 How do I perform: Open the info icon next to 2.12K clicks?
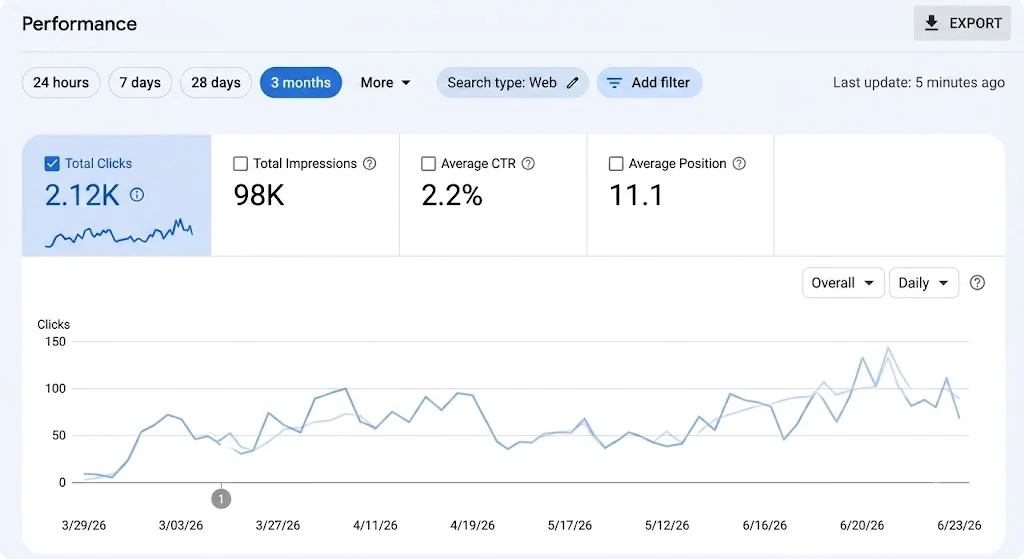[x=136, y=195]
